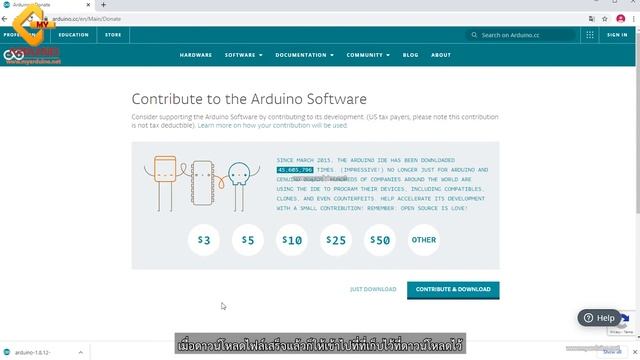Image resolution: width=640 pixels, height=360 pixels.
Task: Open the Chrome three-dot menu
Action: [633, 19]
